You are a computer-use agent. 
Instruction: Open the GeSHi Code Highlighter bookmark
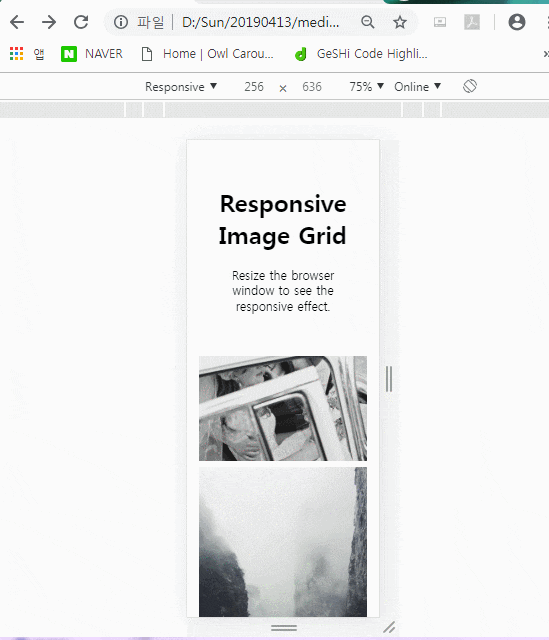point(361,53)
